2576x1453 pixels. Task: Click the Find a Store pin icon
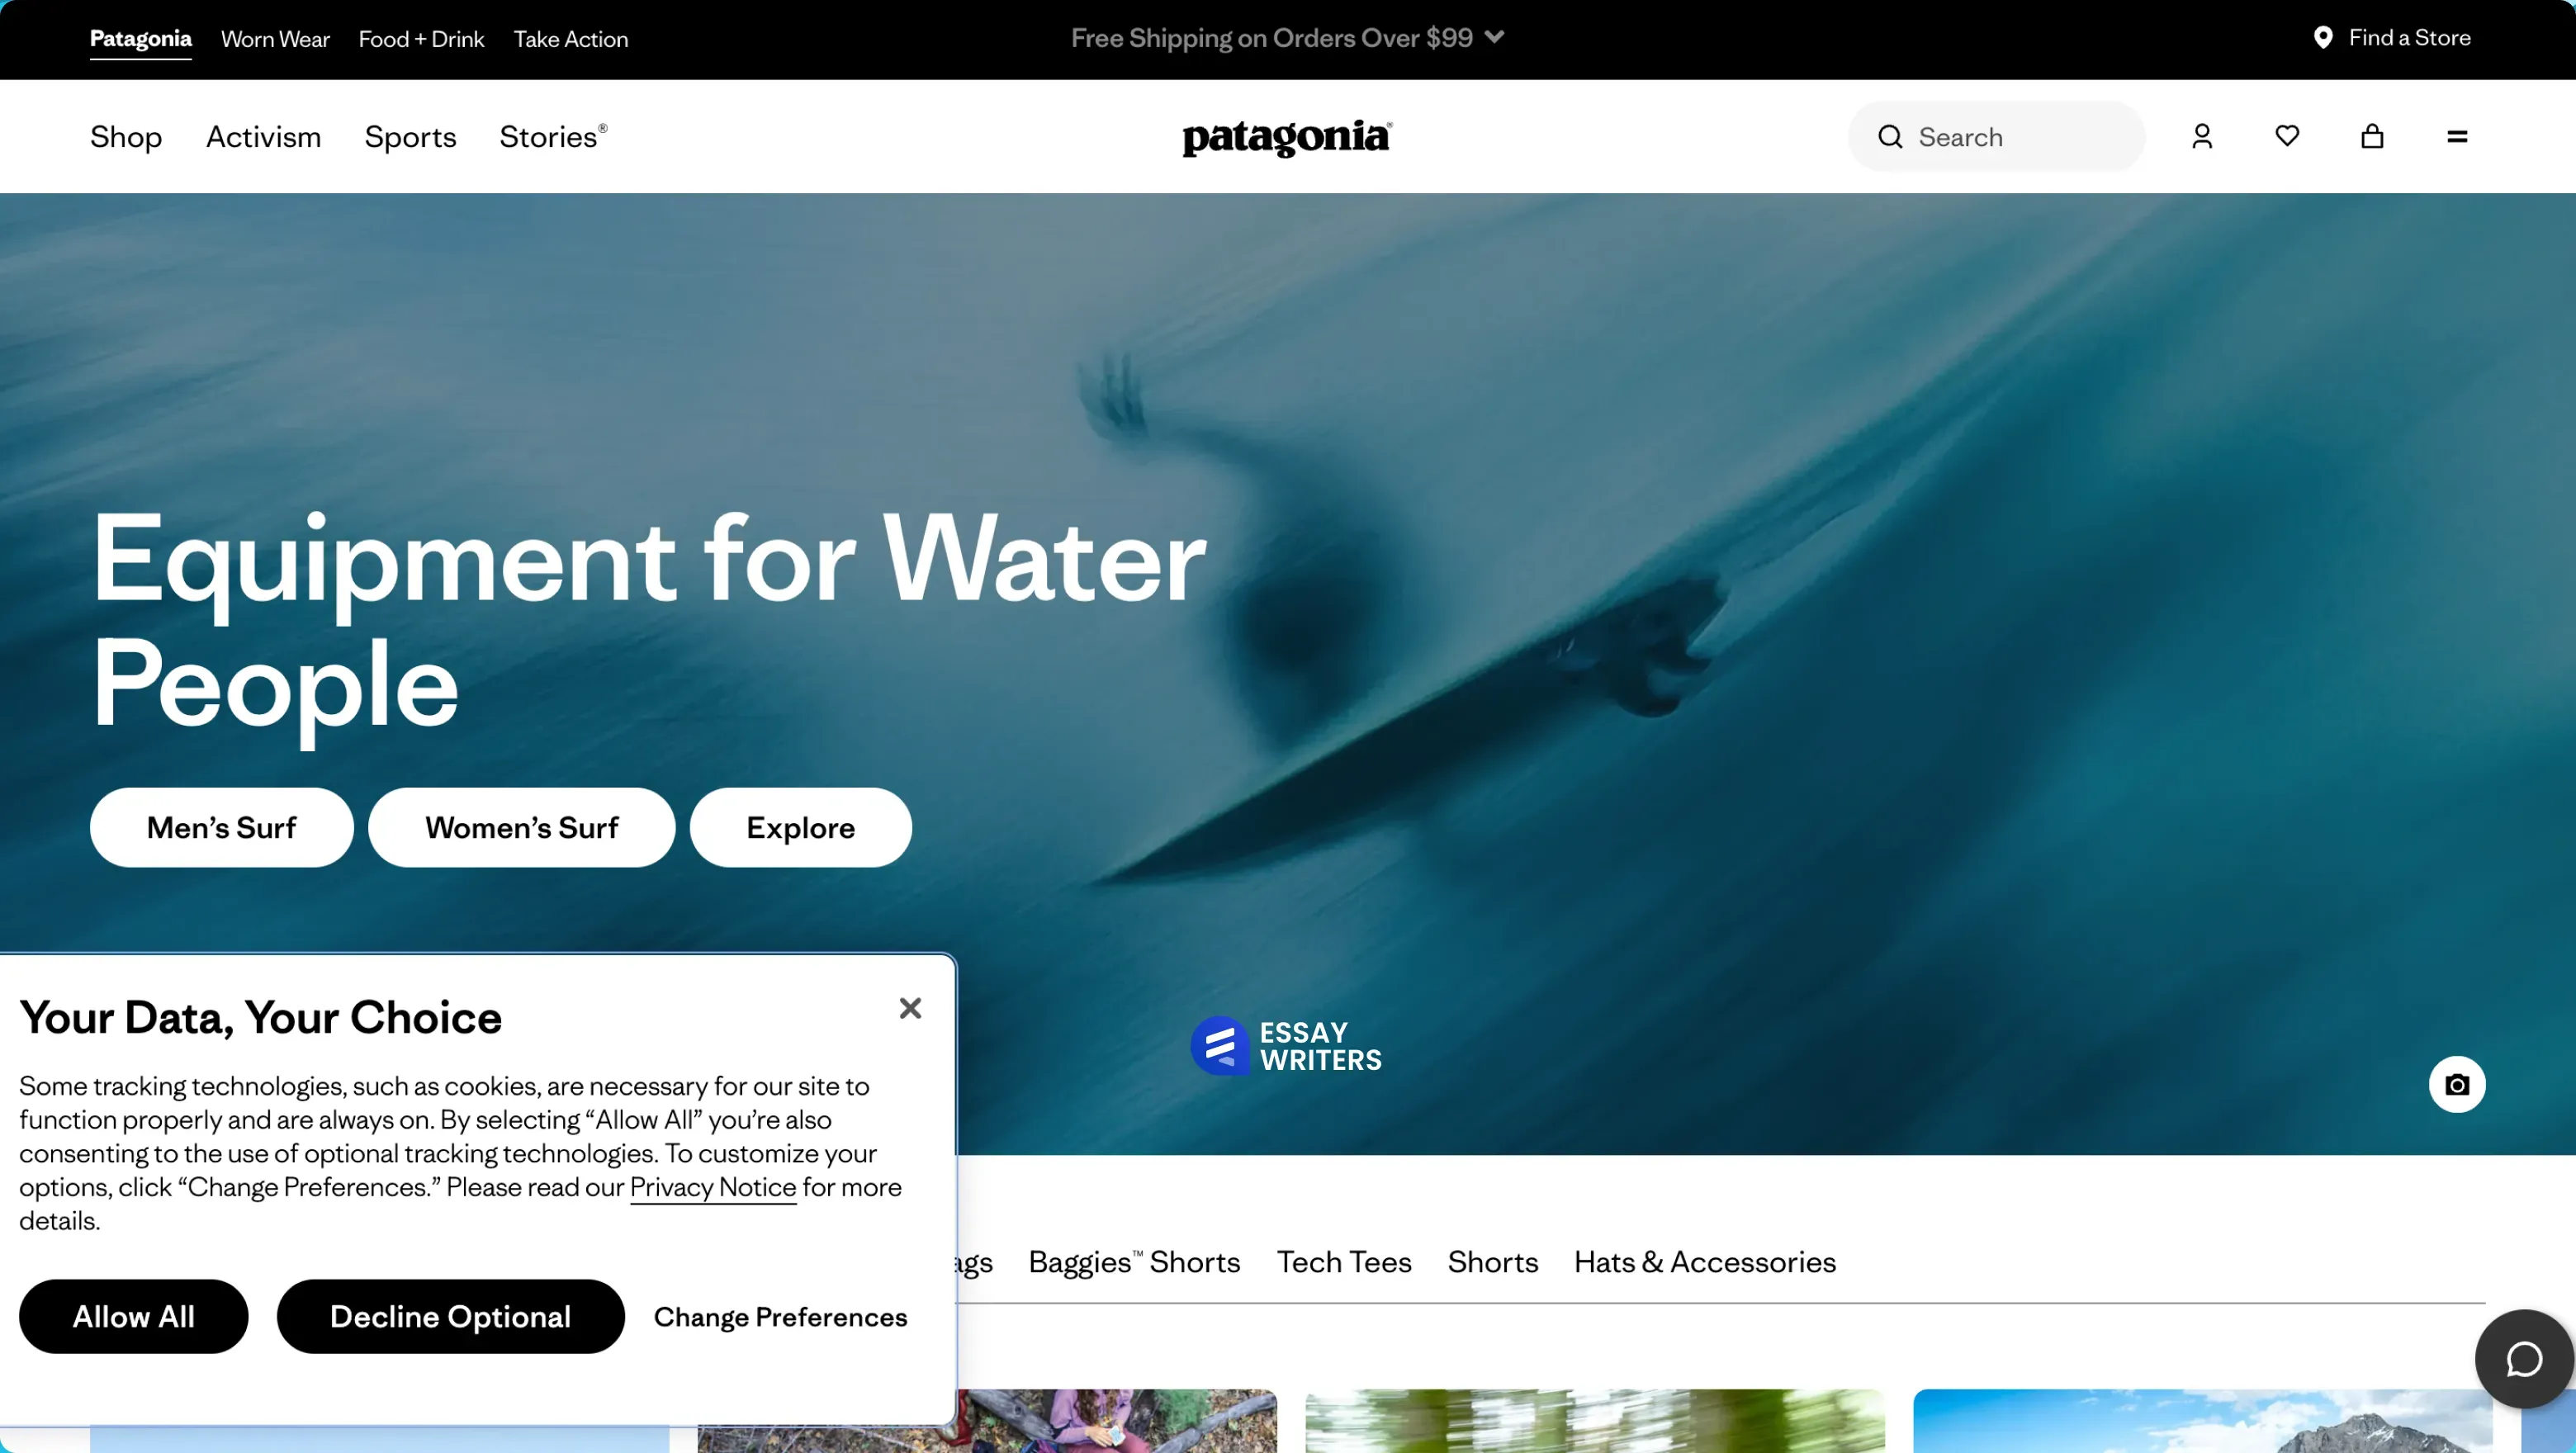[x=2323, y=38]
